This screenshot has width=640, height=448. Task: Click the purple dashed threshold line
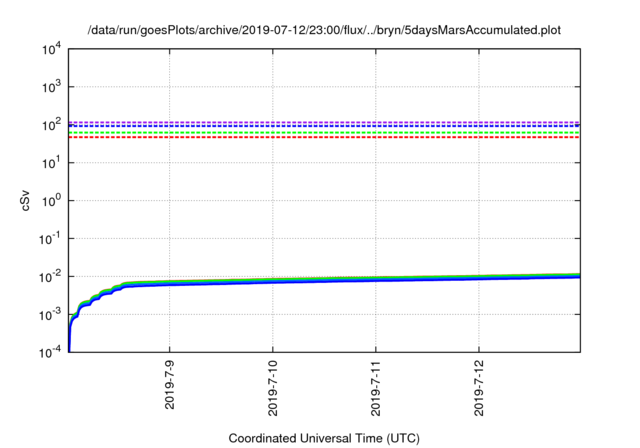[324, 122]
